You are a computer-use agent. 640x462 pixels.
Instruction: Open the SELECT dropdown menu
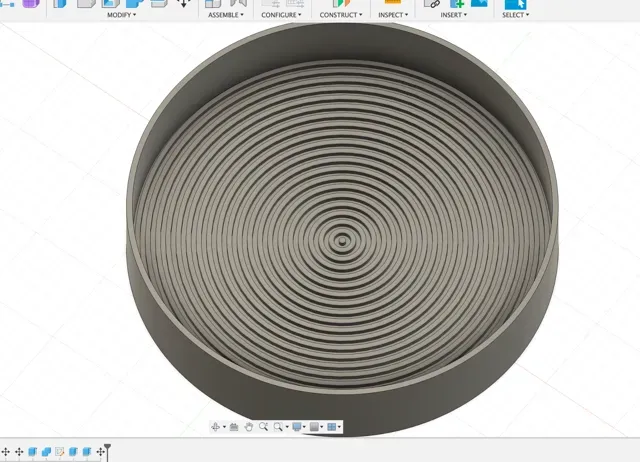click(515, 15)
